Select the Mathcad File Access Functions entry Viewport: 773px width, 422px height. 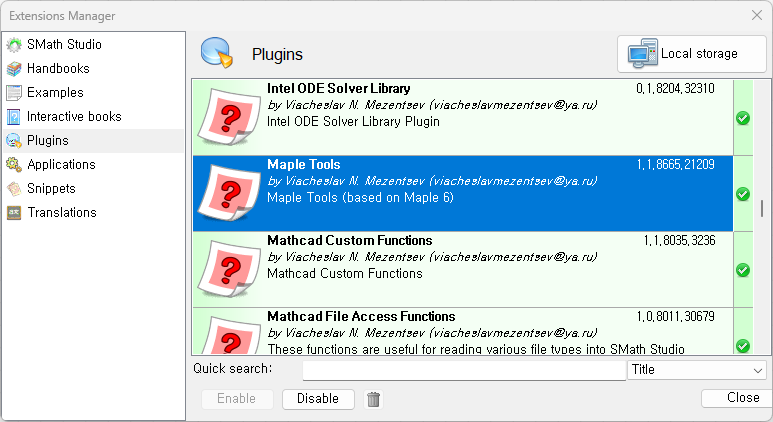(460, 330)
